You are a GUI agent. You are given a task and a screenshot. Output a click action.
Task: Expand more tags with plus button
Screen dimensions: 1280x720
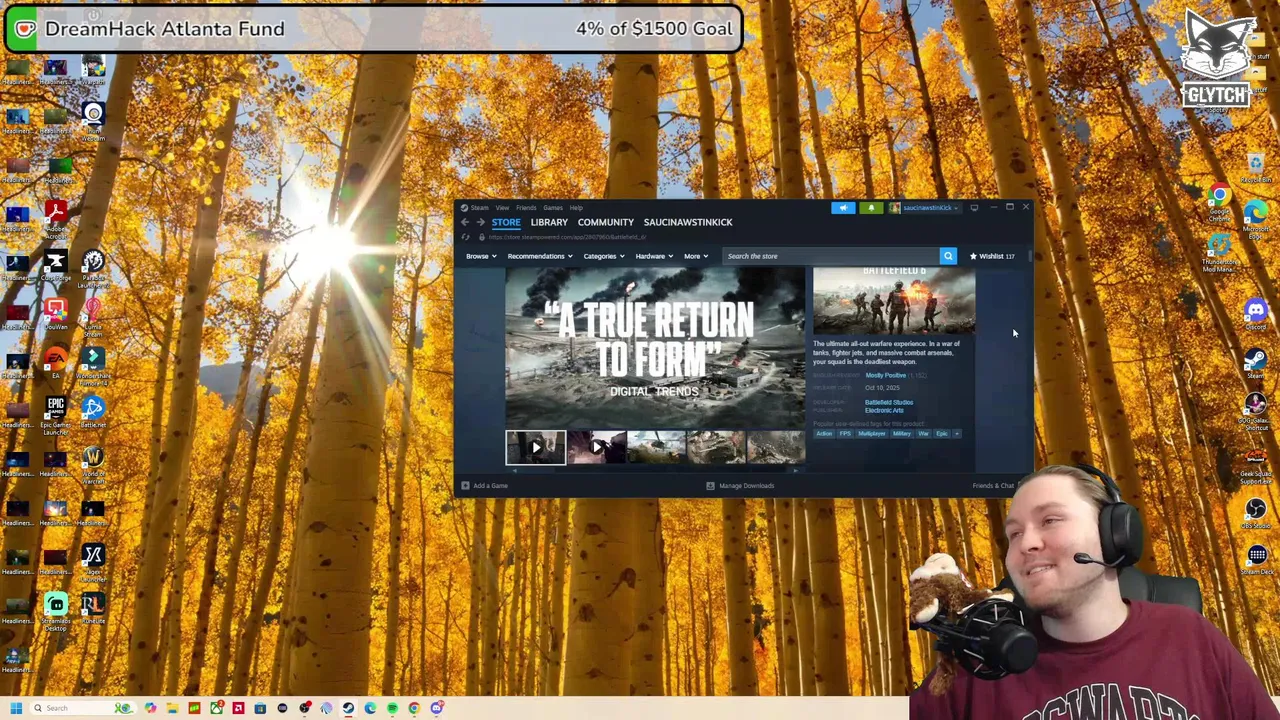[x=957, y=434]
